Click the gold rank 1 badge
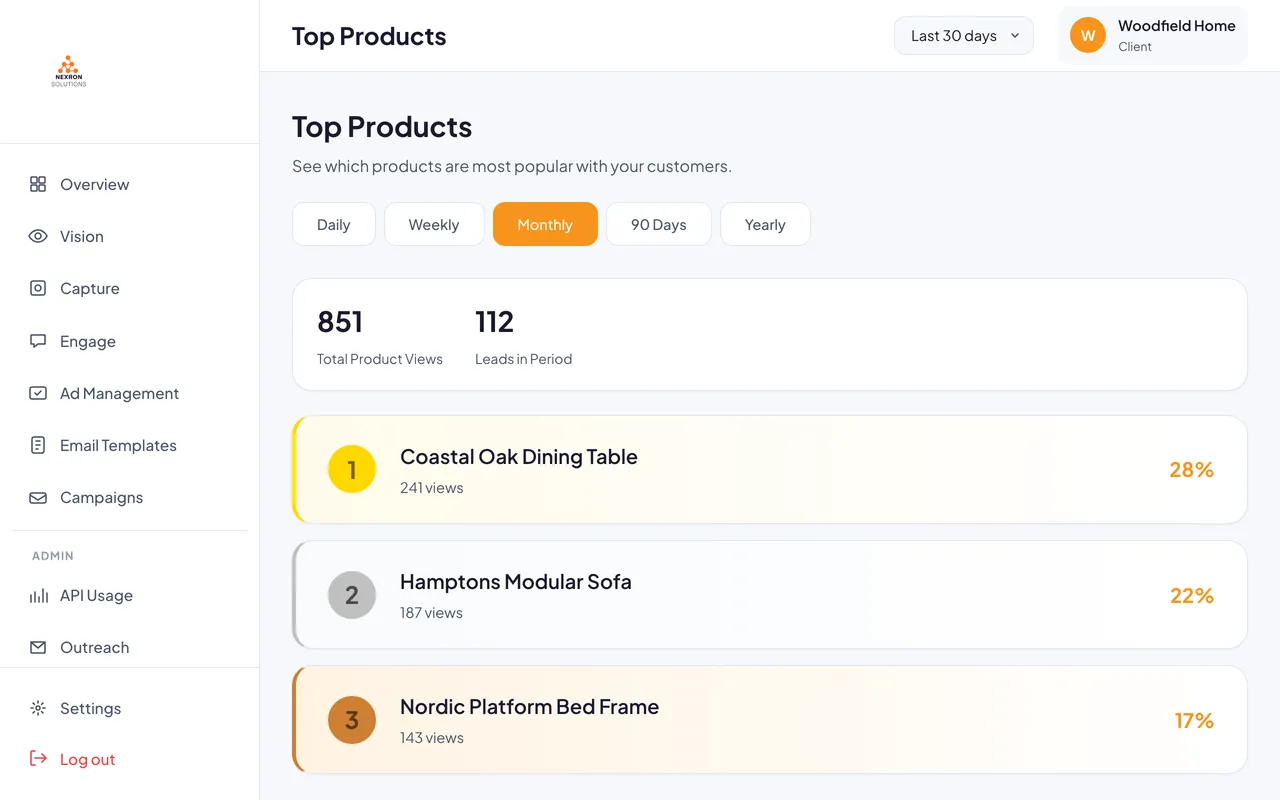This screenshot has height=800, width=1280. tap(352, 470)
